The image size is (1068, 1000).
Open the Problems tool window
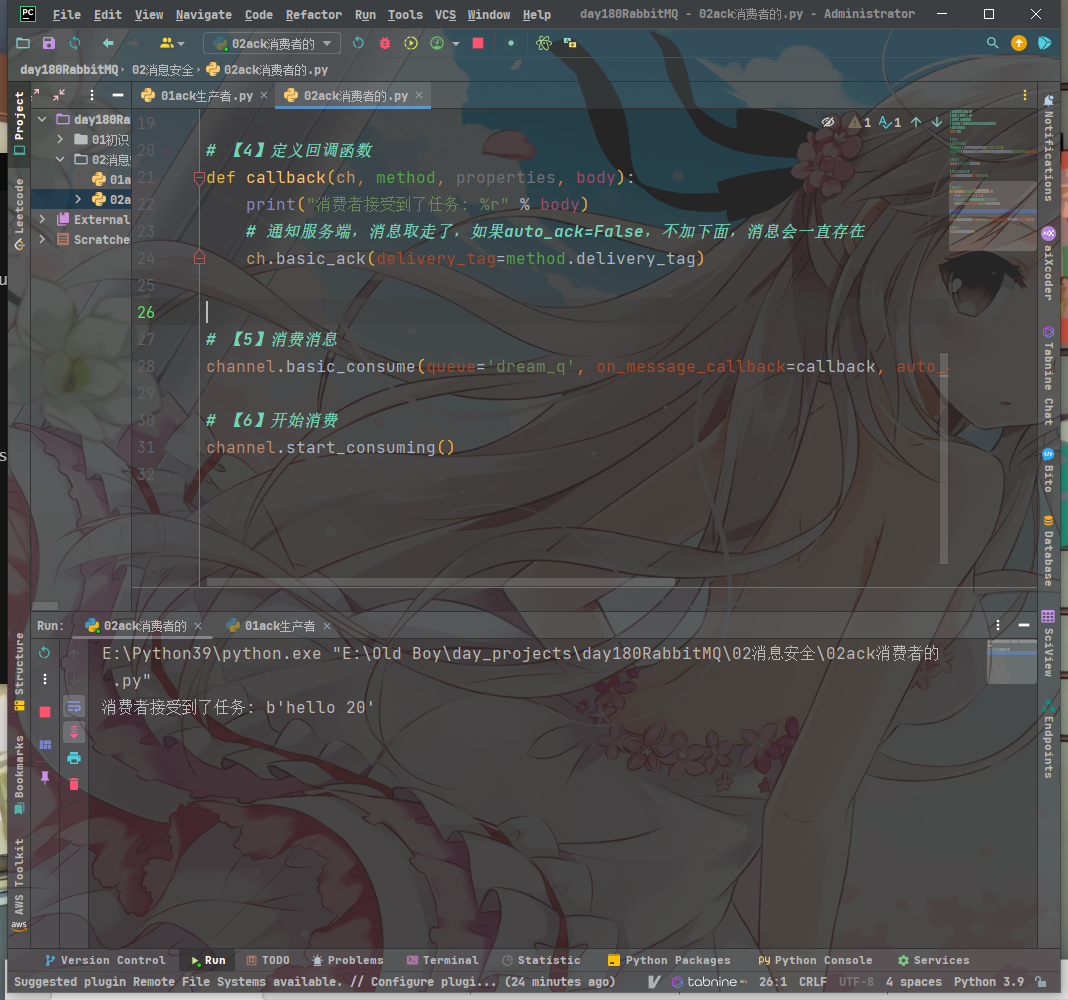(347, 960)
